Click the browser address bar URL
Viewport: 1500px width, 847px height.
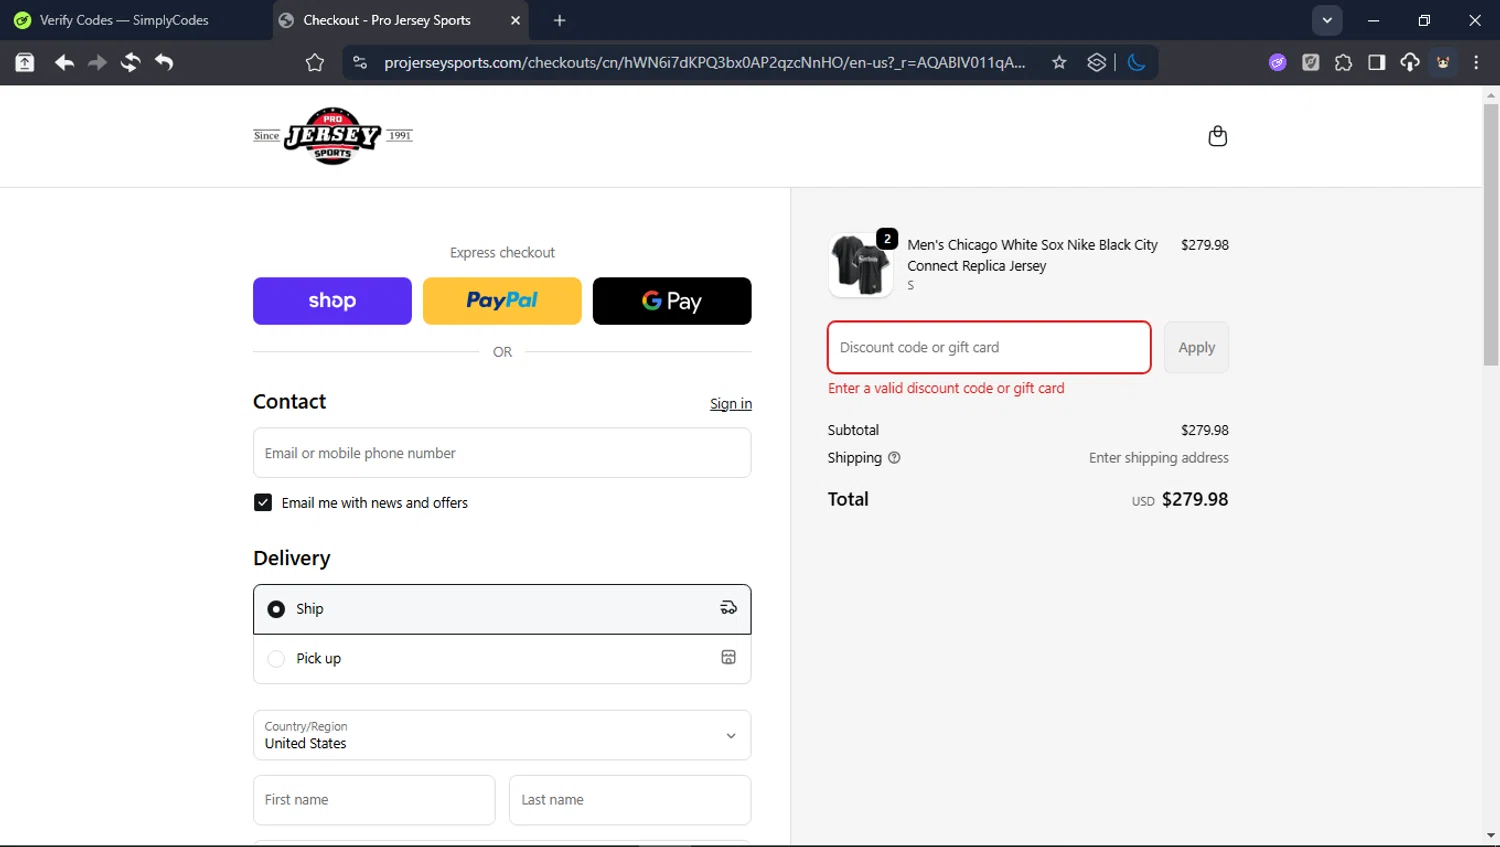tap(705, 62)
